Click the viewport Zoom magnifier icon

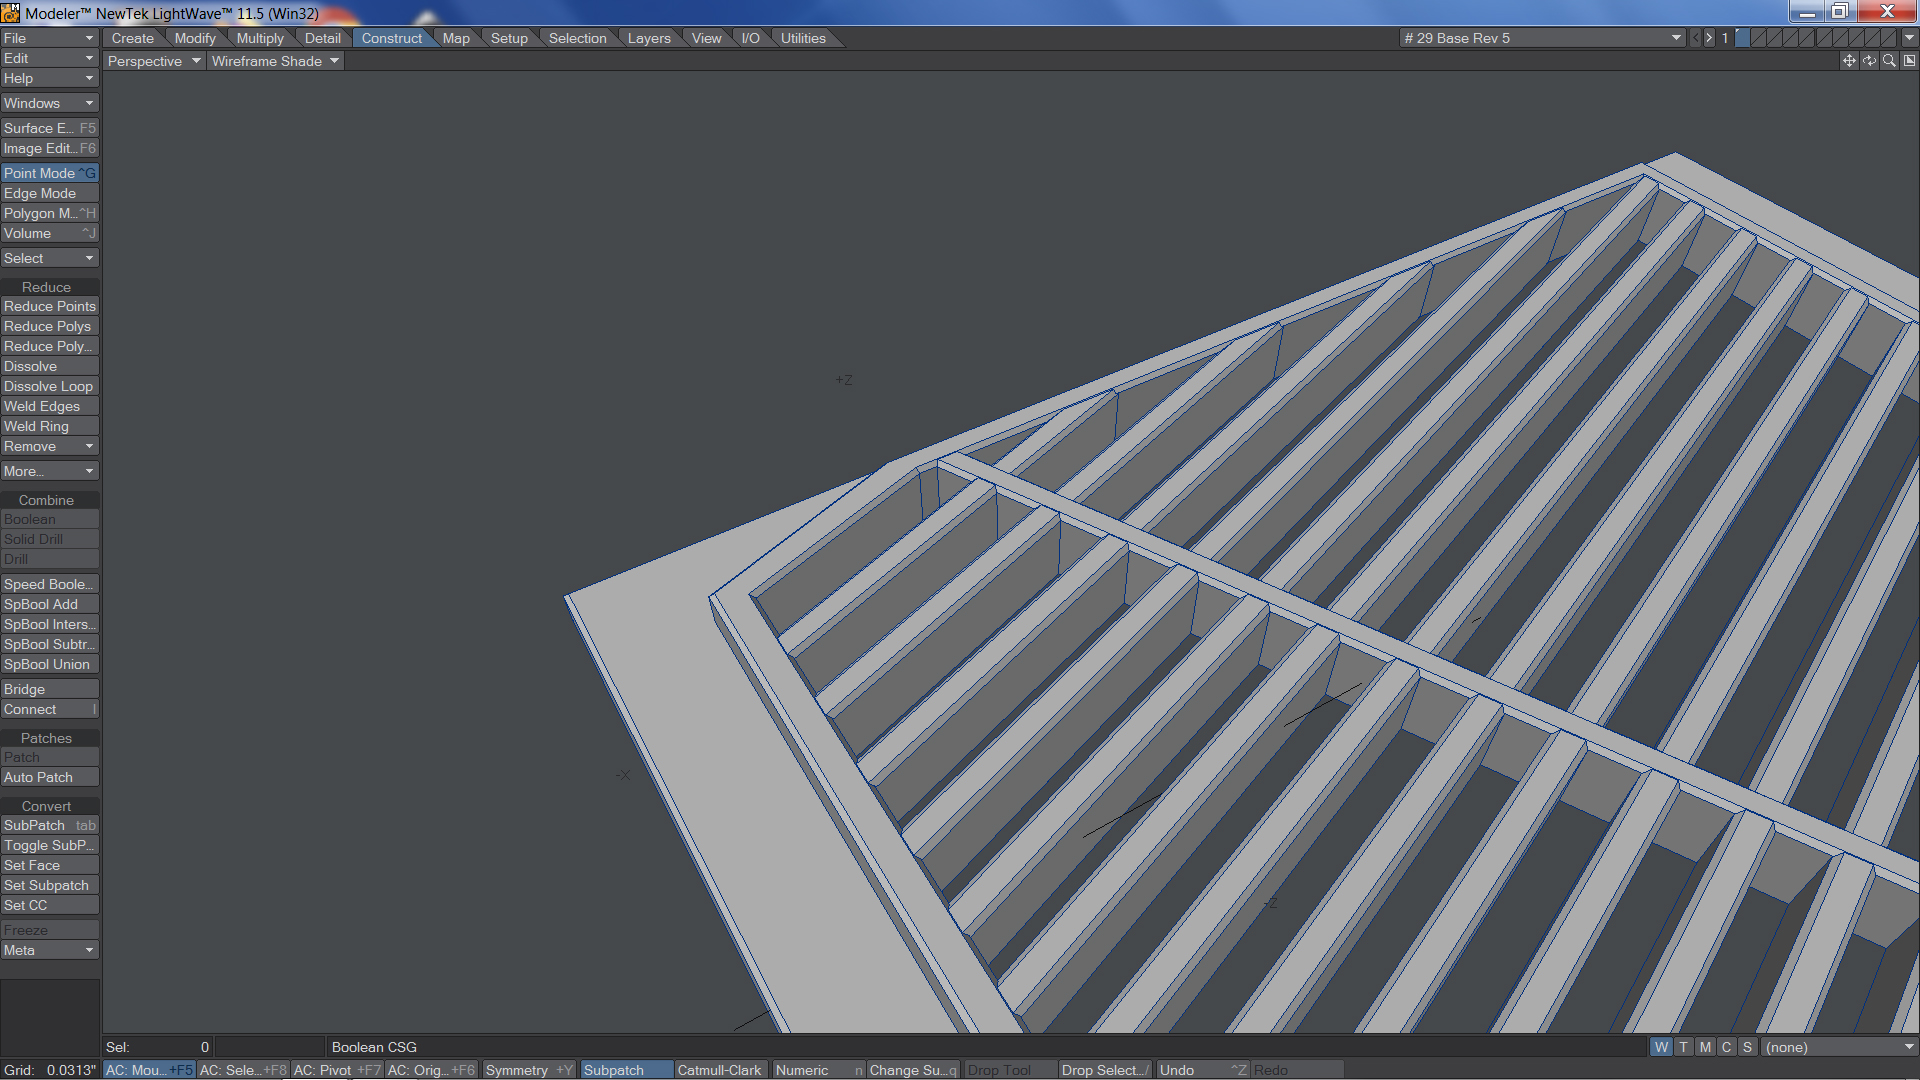tap(1889, 61)
